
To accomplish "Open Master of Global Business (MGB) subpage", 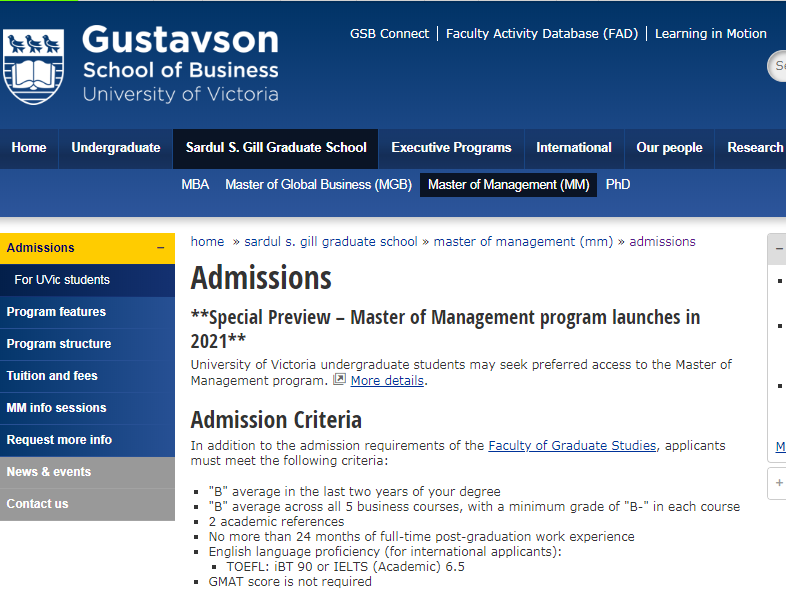I will (318, 185).
